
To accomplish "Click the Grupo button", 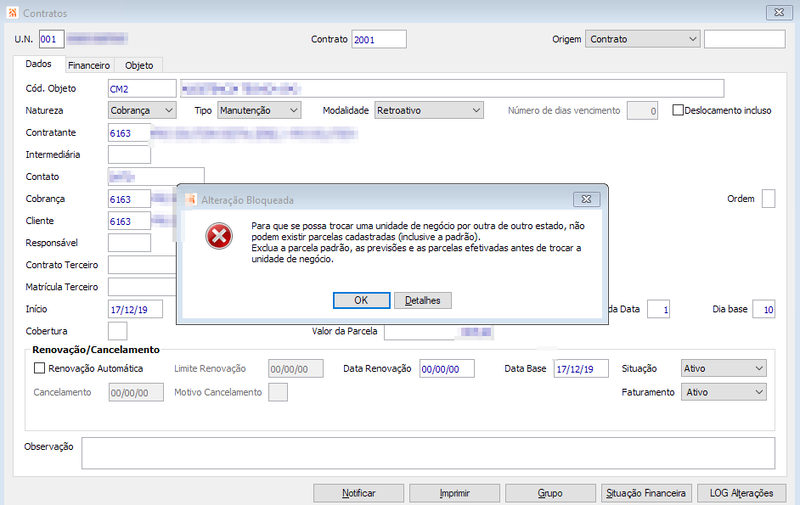I will click(550, 493).
